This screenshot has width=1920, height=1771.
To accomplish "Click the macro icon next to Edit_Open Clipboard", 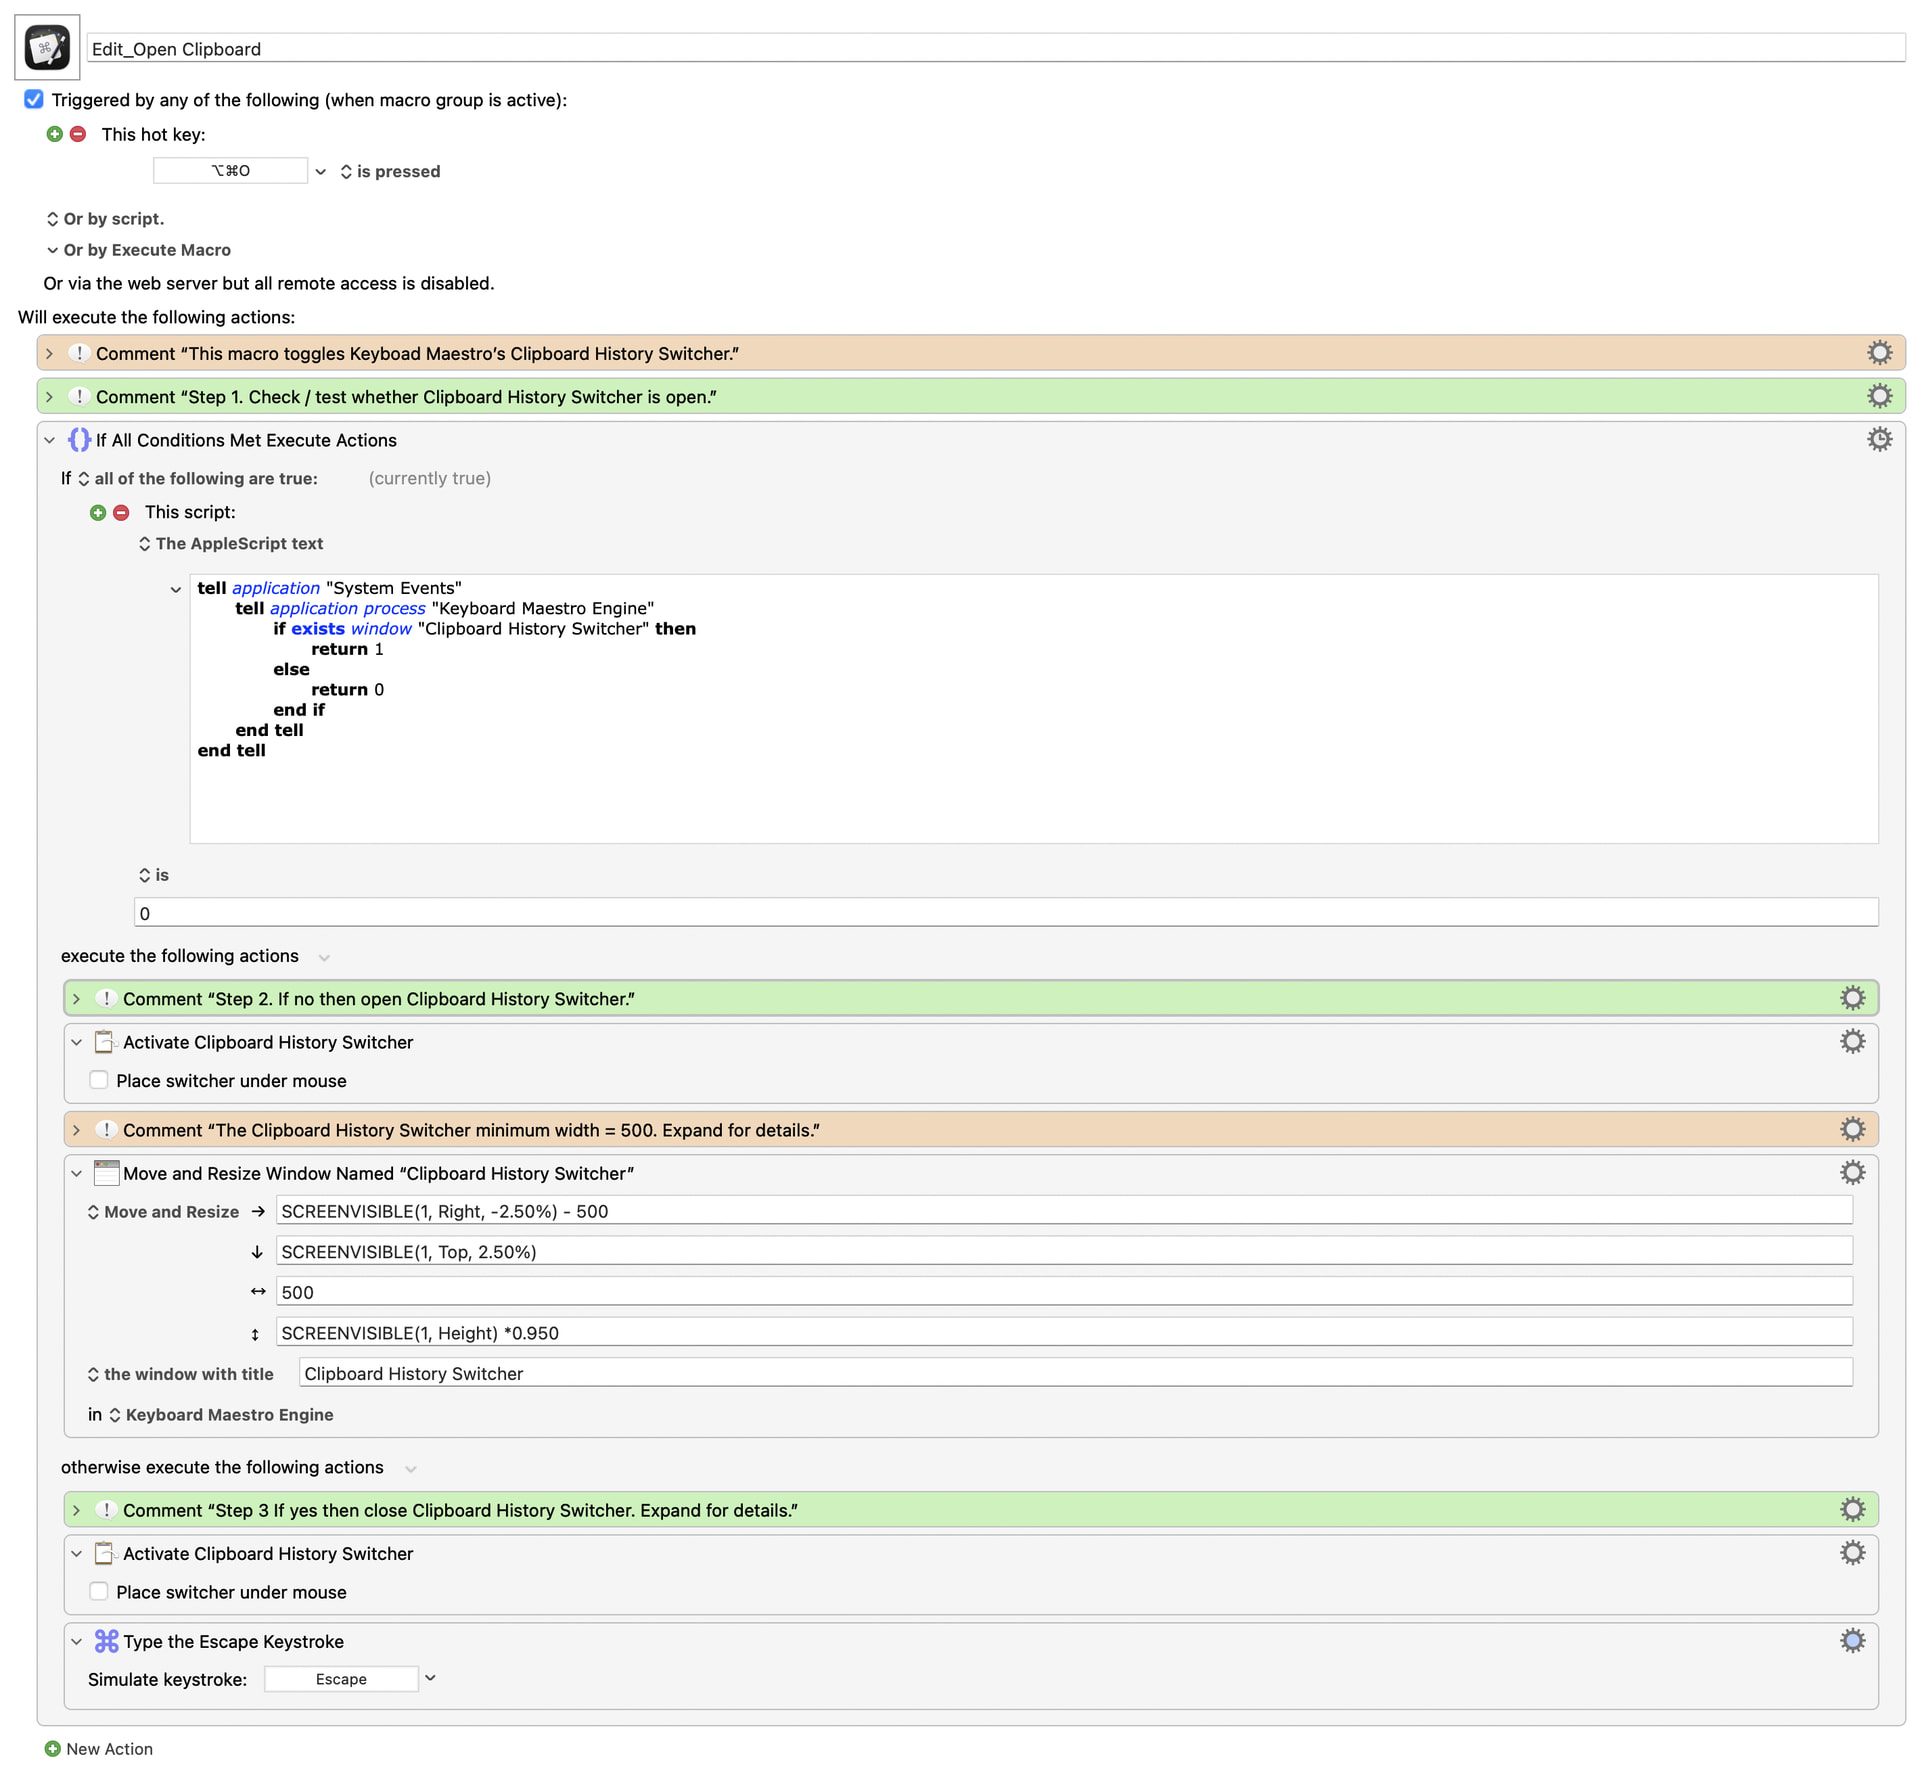I will point(47,47).
